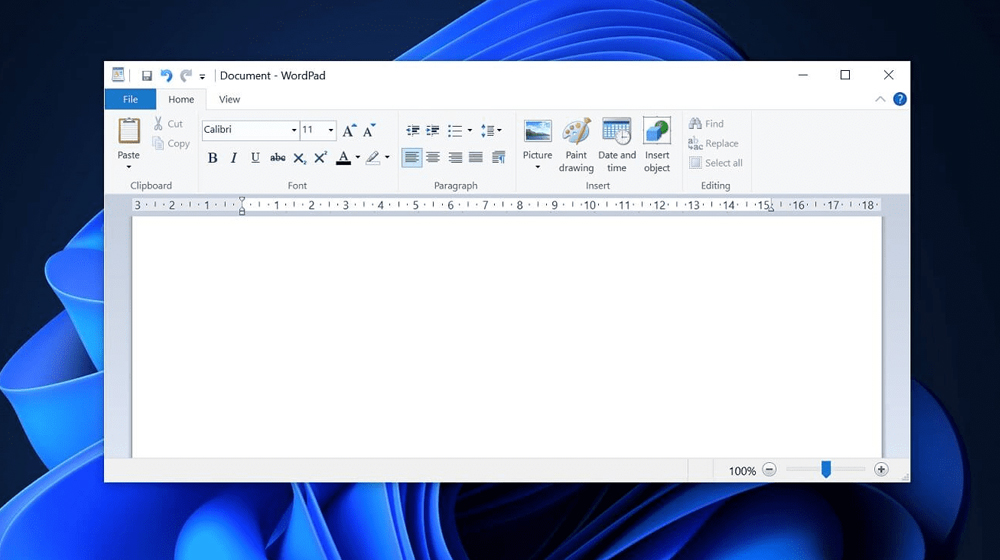Viewport: 1000px width, 560px height.
Task: Close the WordPad window
Action: click(888, 75)
